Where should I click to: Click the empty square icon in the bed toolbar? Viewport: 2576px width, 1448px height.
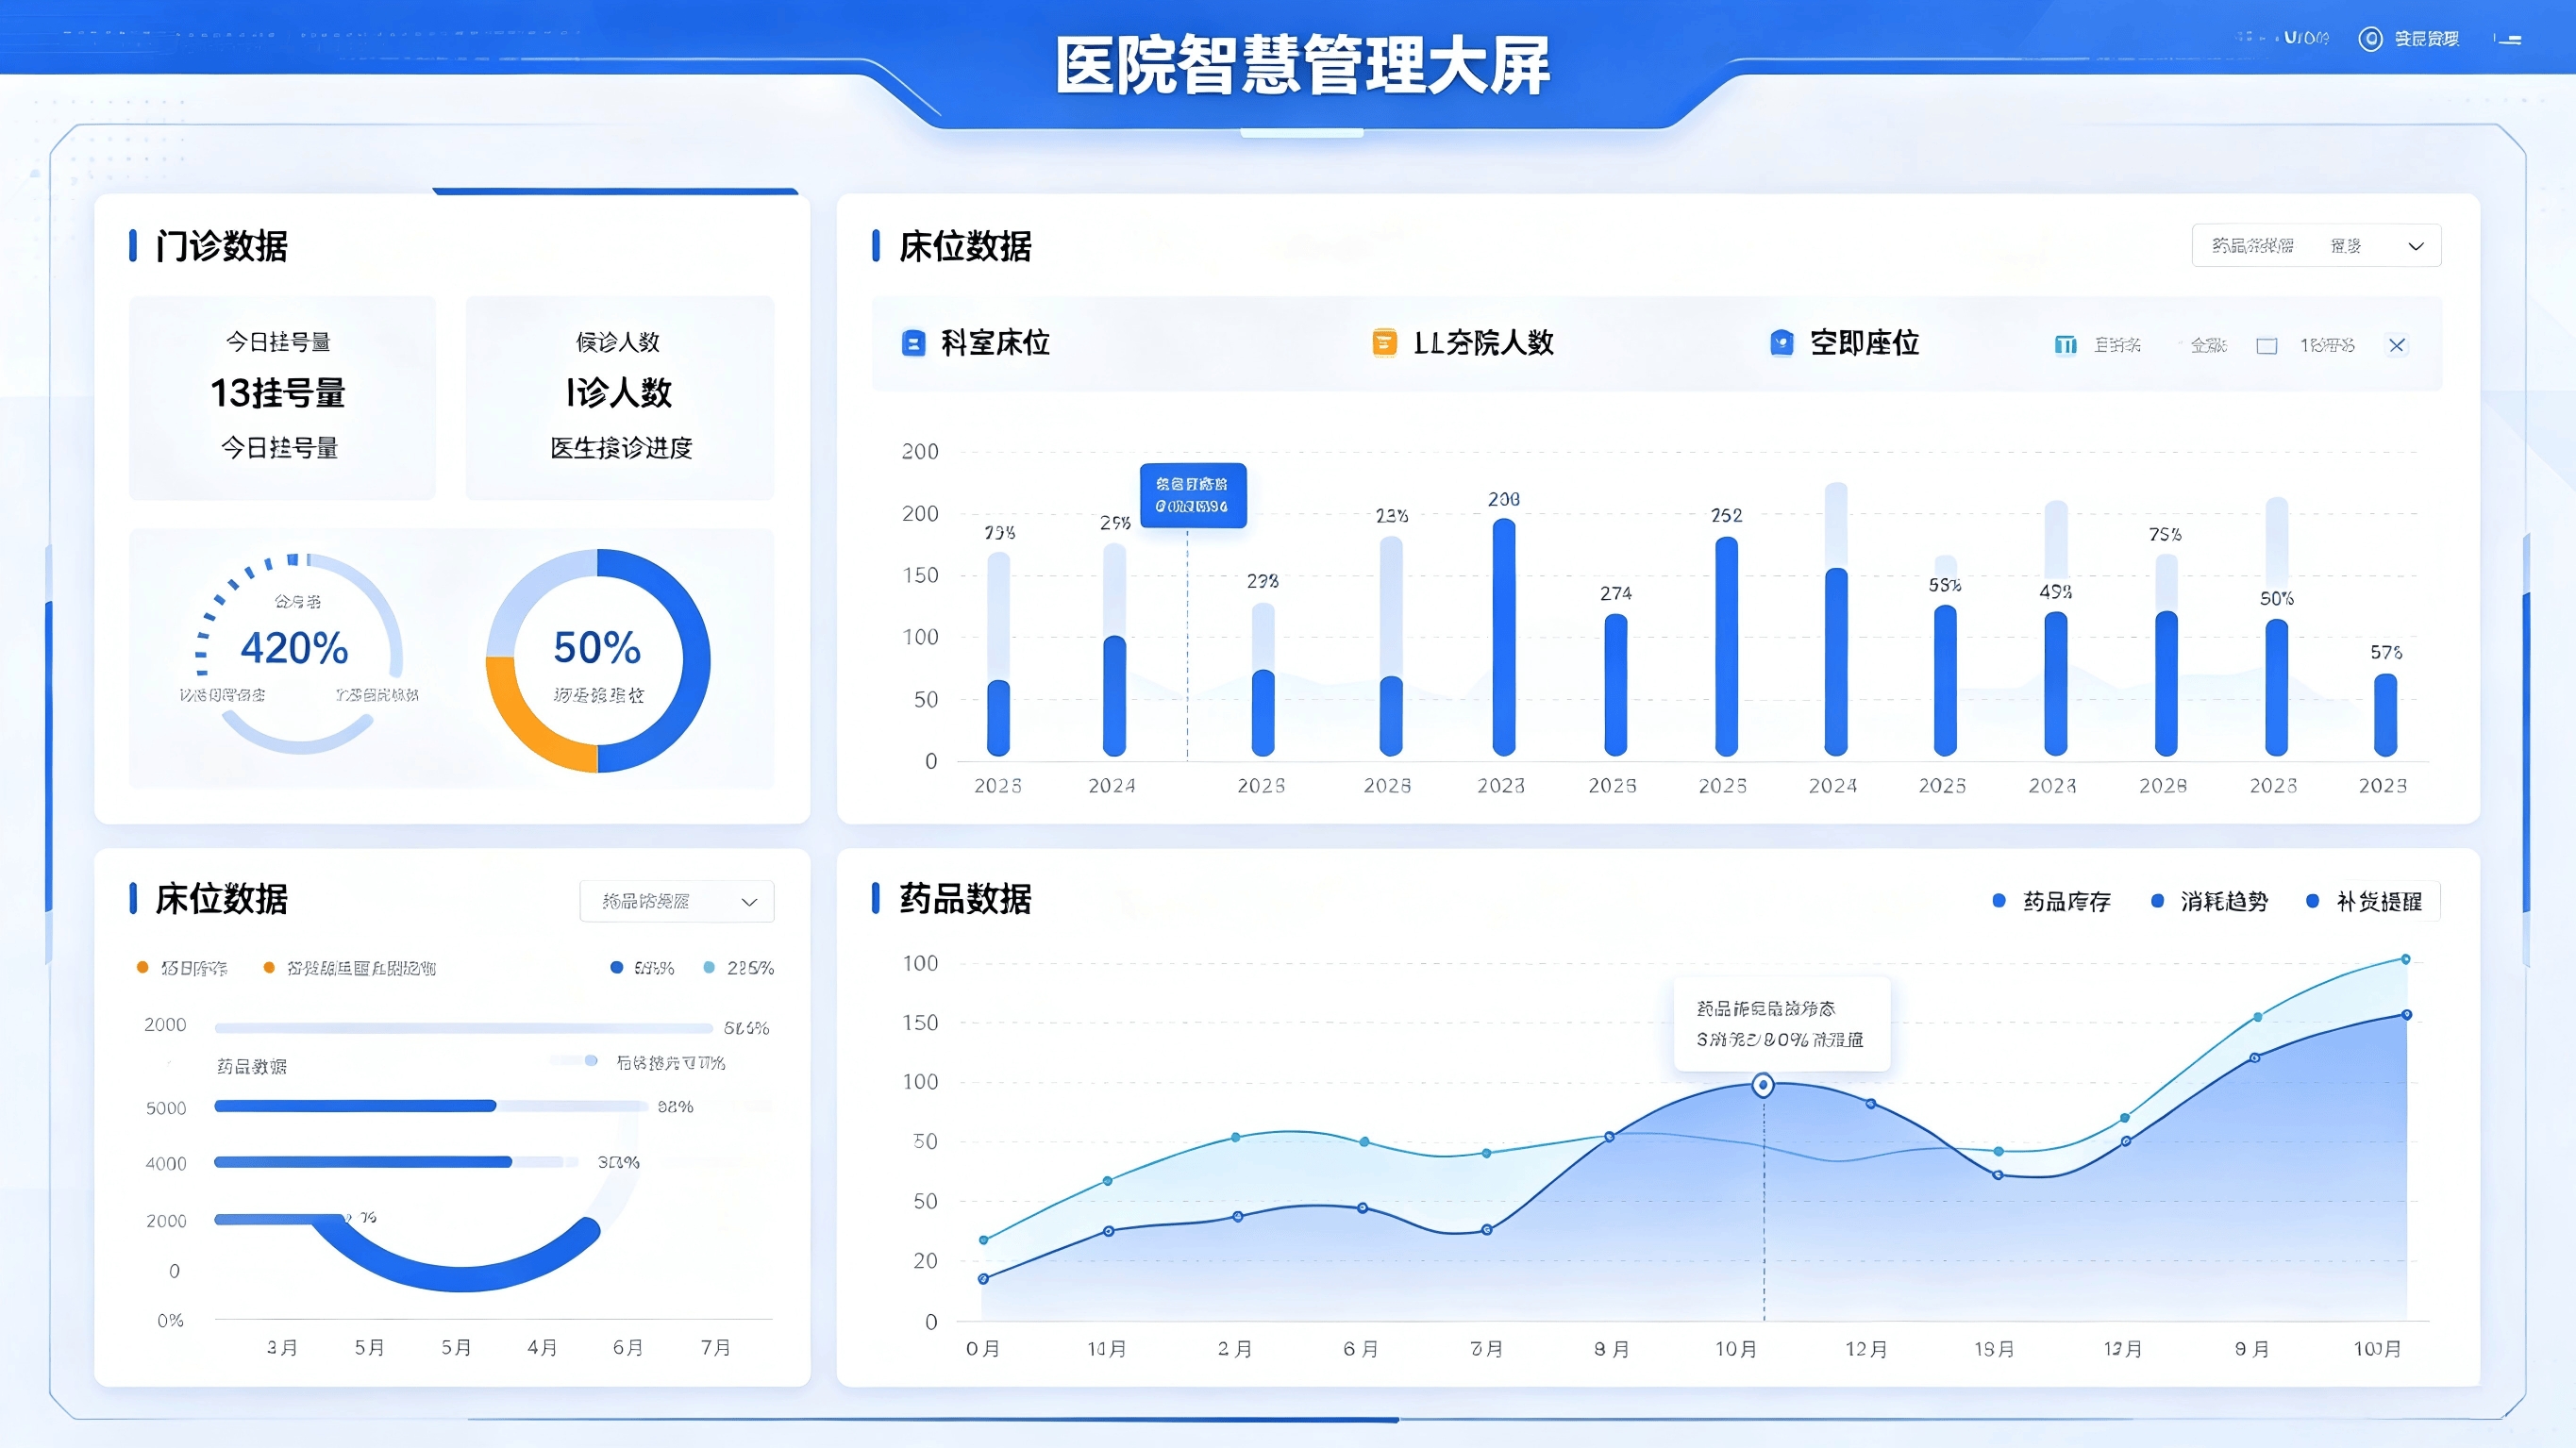(2267, 346)
